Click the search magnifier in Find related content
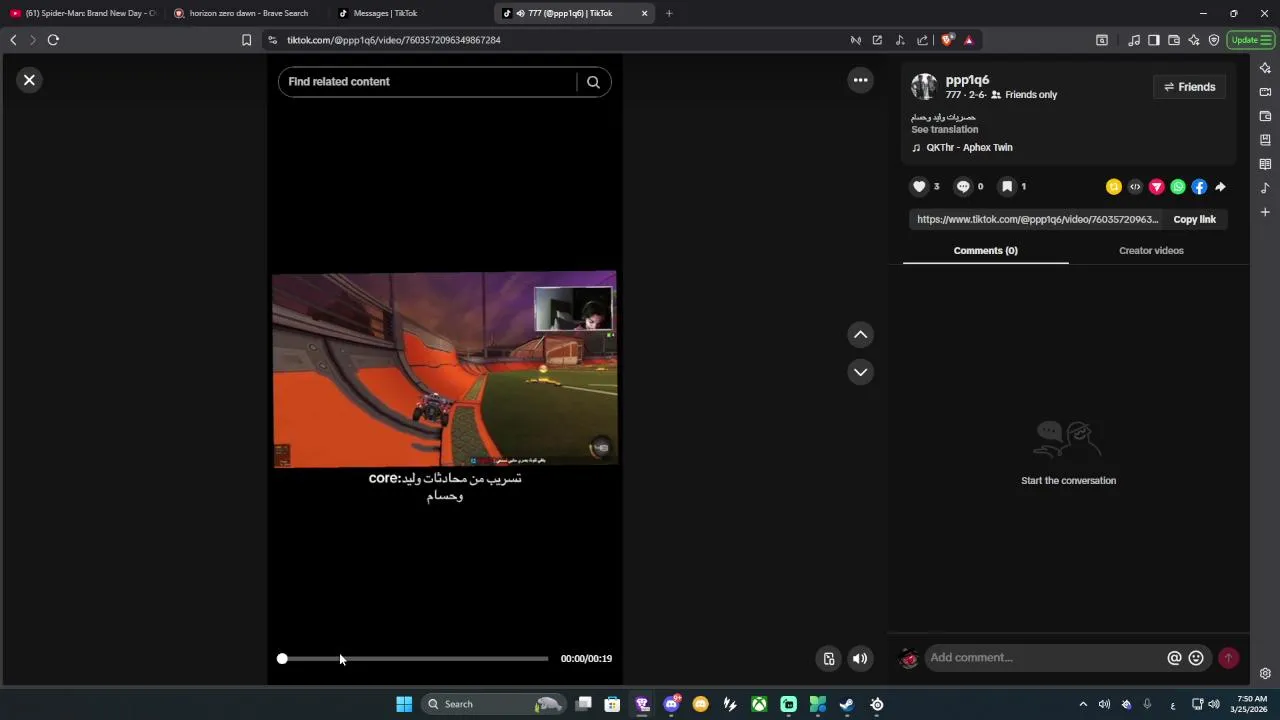The height and width of the screenshot is (720, 1280). click(593, 82)
